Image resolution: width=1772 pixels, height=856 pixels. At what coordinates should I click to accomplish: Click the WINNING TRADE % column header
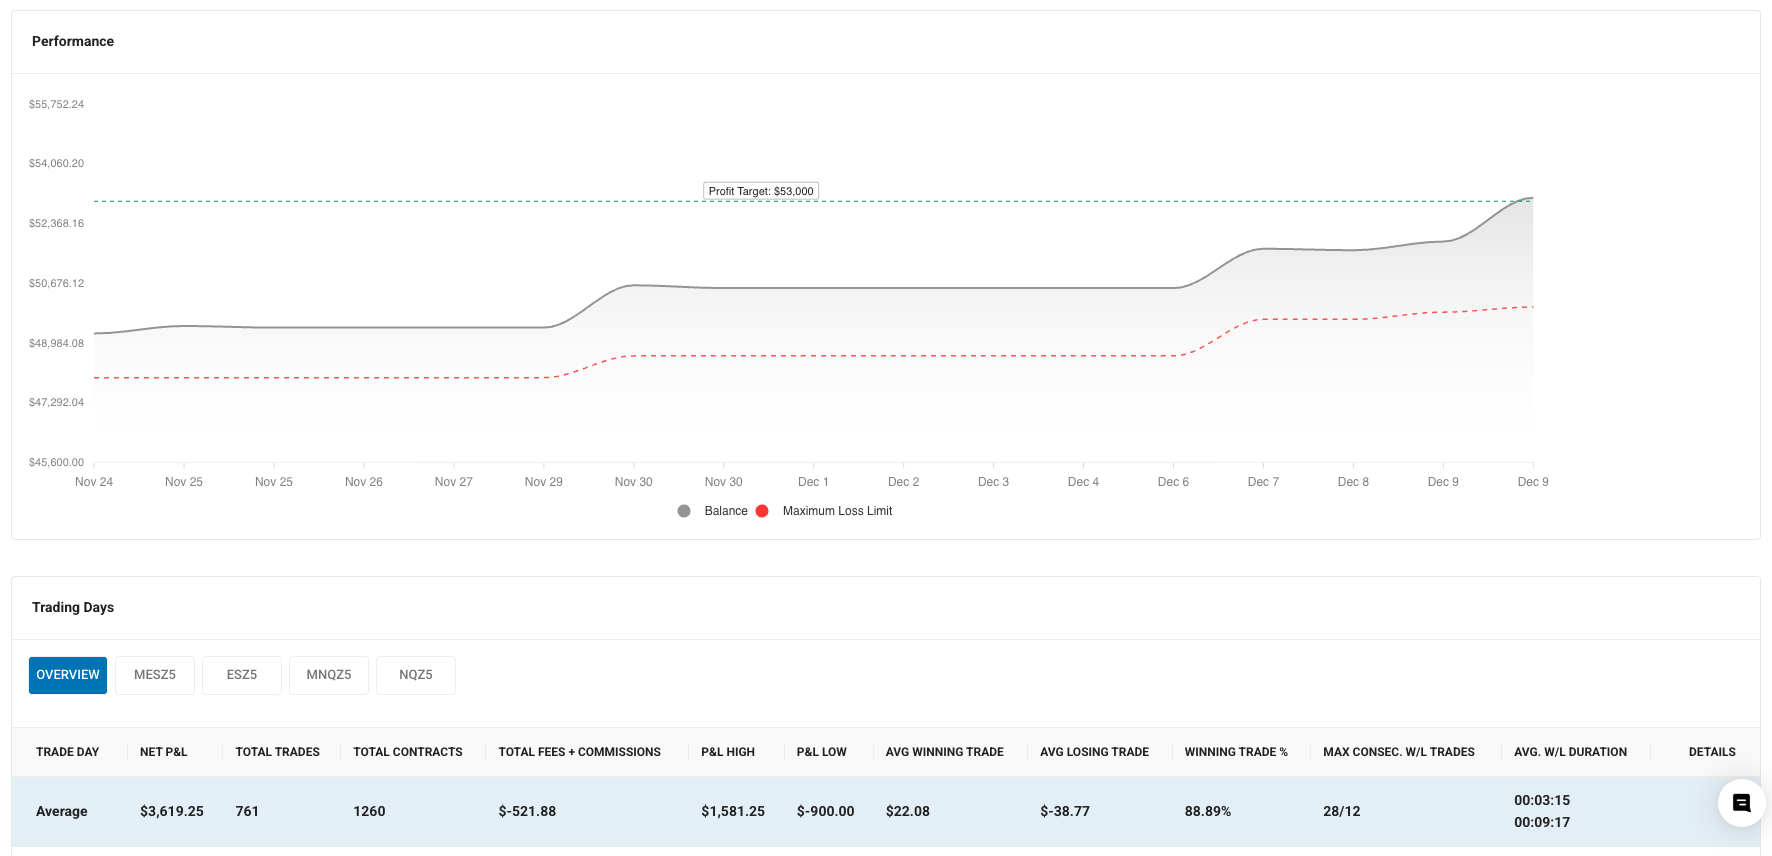1236,752
